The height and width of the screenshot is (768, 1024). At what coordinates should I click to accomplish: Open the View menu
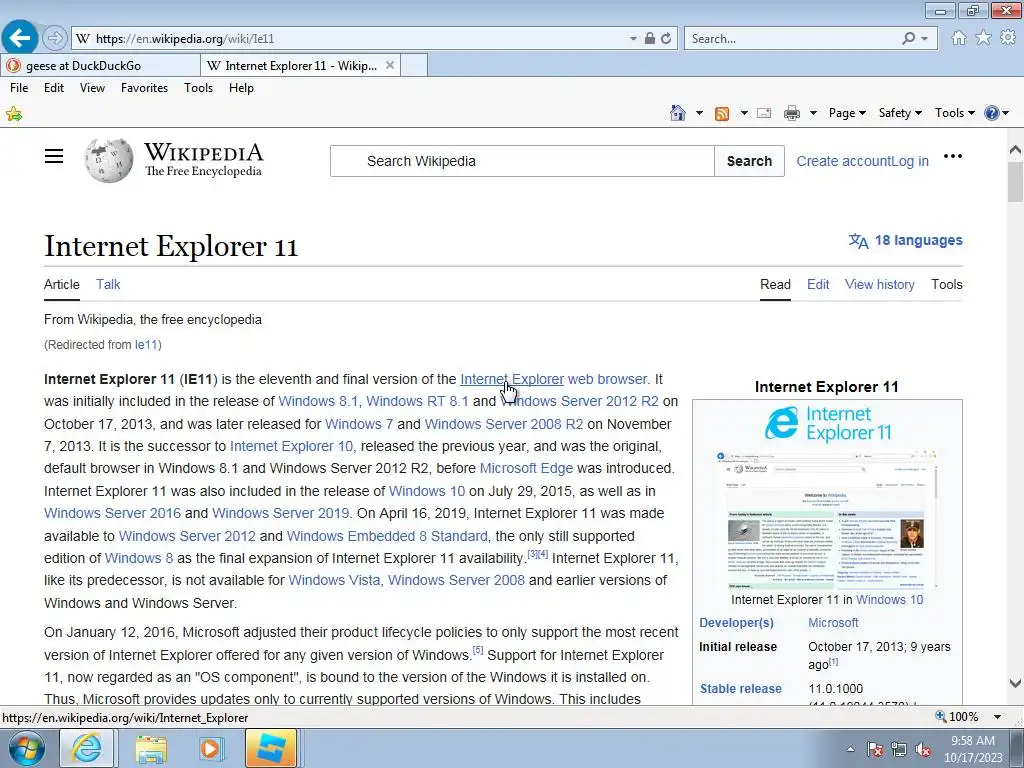[92, 88]
